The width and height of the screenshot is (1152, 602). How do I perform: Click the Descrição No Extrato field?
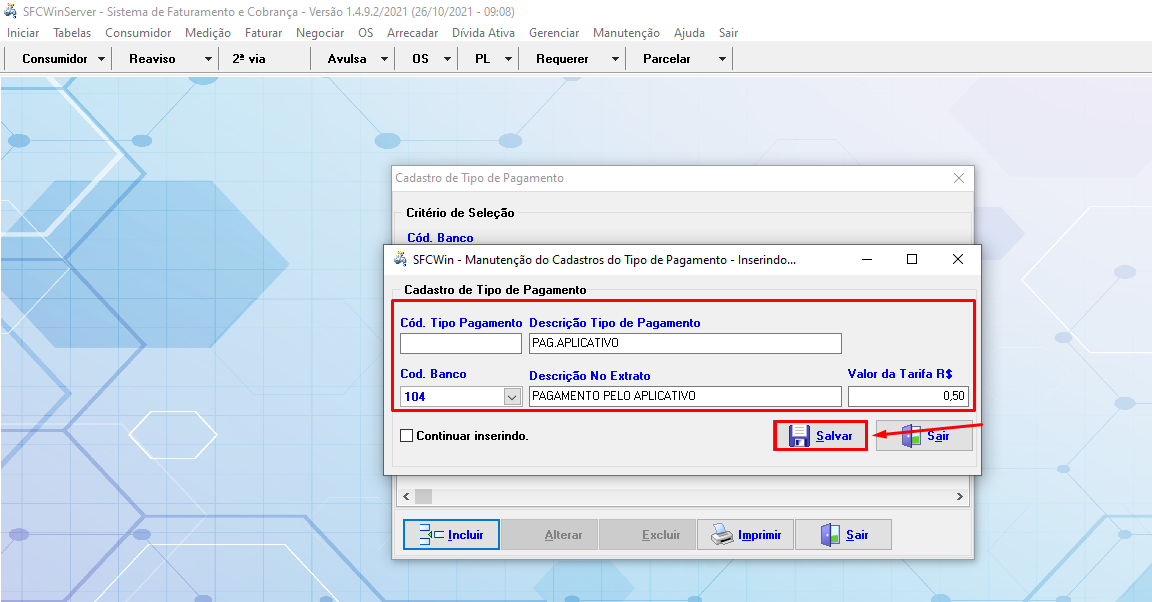click(685, 396)
